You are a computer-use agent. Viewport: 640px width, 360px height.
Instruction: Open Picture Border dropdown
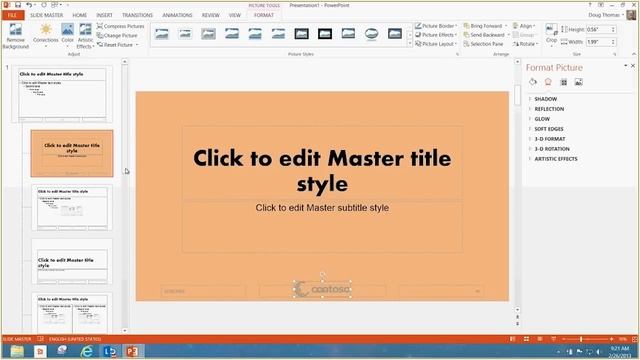436,26
